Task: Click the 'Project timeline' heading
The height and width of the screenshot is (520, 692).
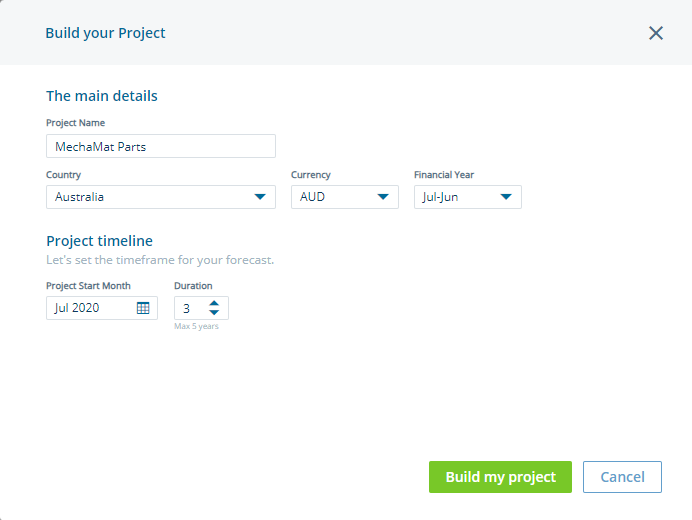Action: 99,241
